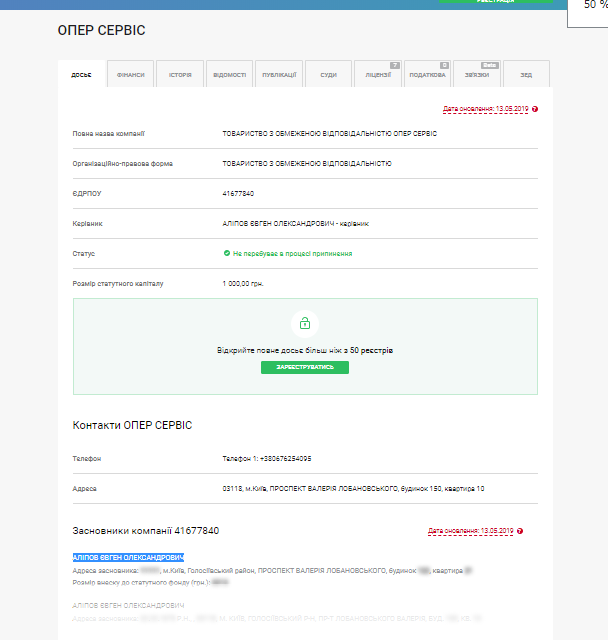
Task: Click the help icon beside the top update date
Action: (x=535, y=109)
